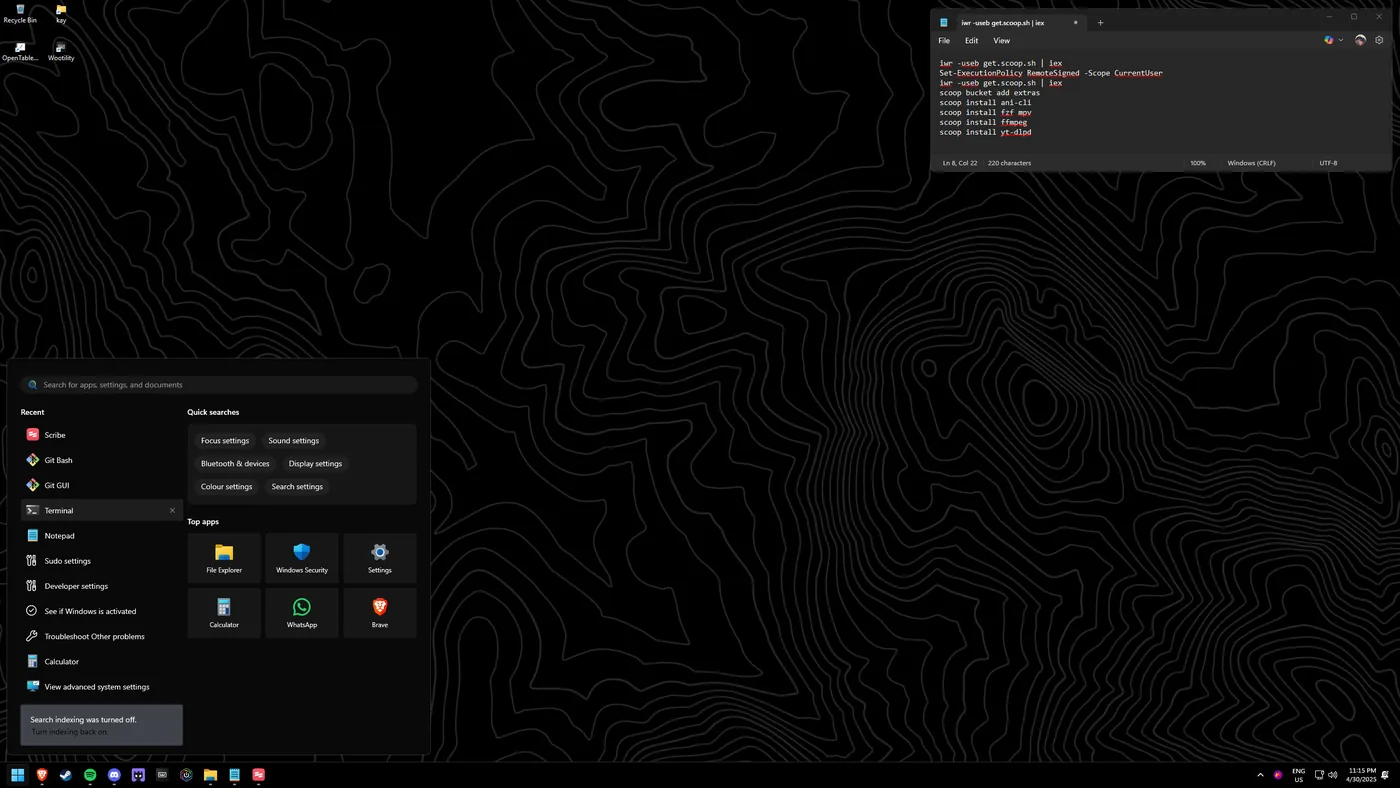1400x788 pixels.
Task: Open Scribe from Recent list
Action: (x=101, y=435)
